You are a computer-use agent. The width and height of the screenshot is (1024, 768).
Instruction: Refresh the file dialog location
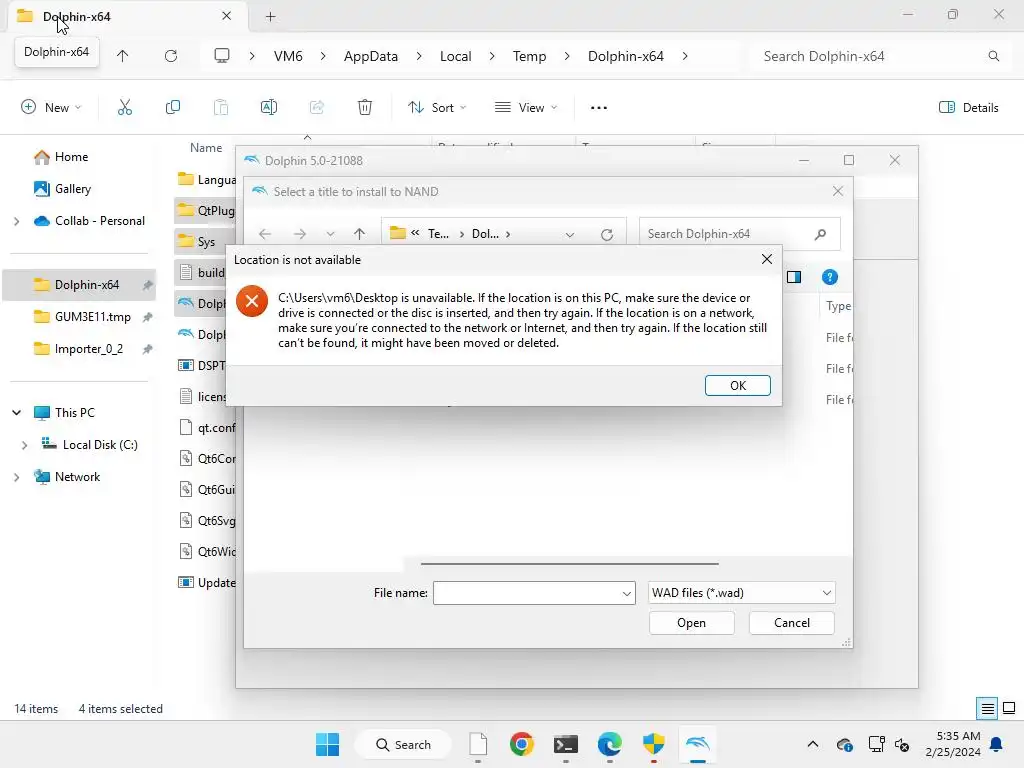click(x=607, y=234)
